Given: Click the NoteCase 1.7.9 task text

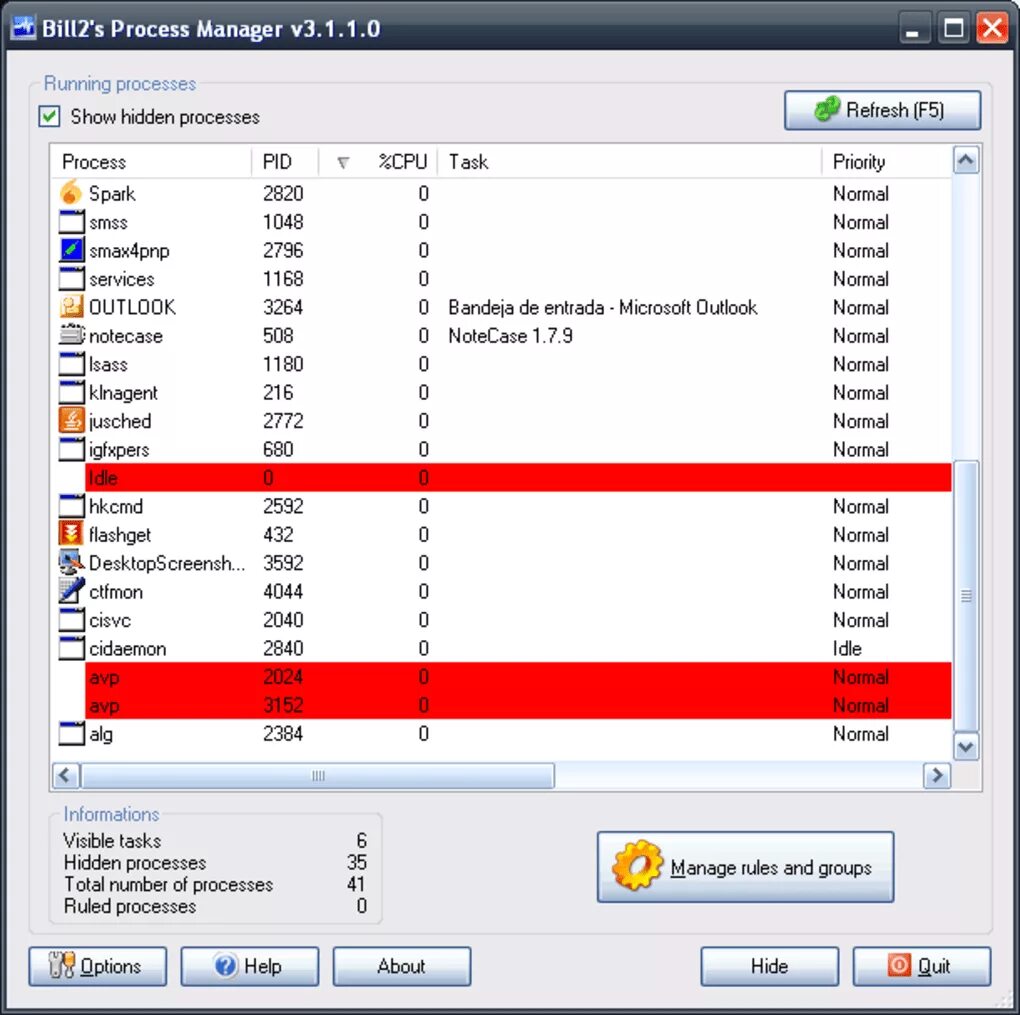Looking at the screenshot, I should [511, 336].
